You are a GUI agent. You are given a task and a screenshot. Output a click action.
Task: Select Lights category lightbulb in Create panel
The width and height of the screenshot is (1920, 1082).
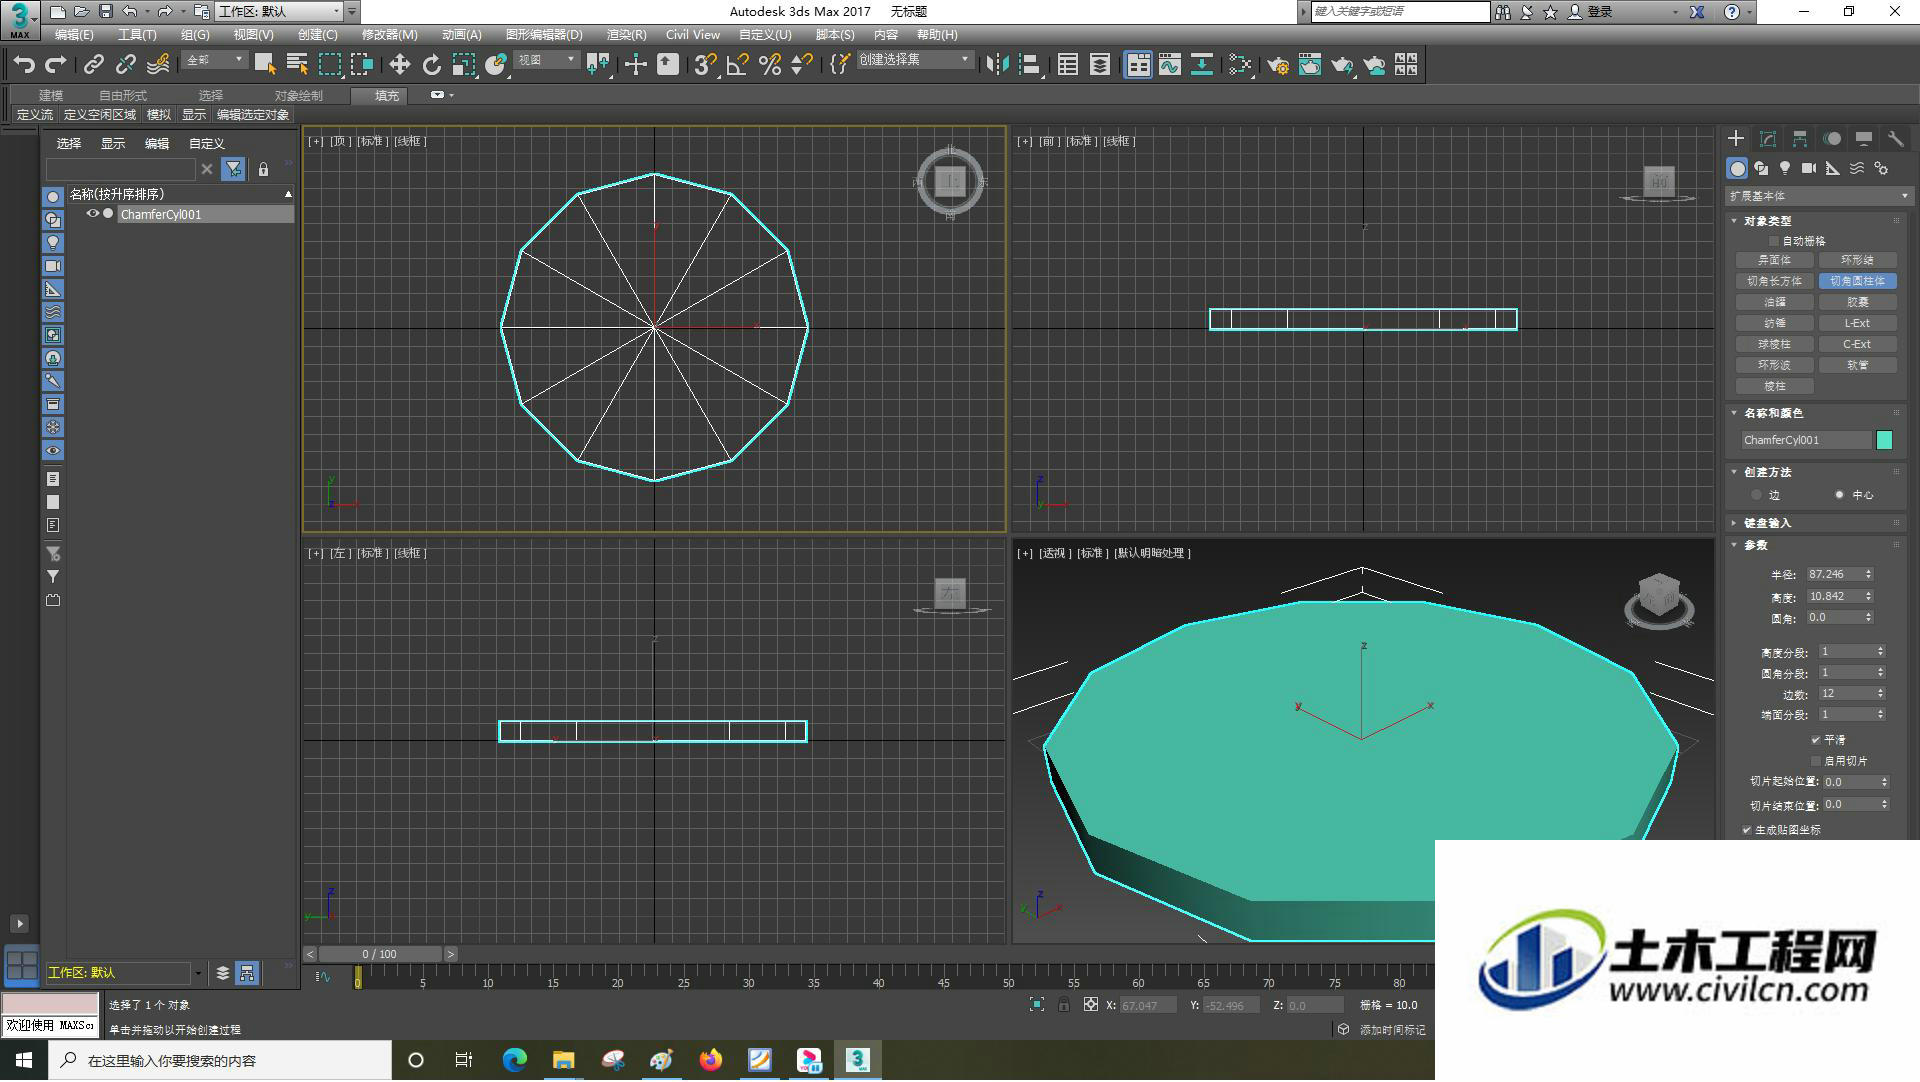point(1785,168)
